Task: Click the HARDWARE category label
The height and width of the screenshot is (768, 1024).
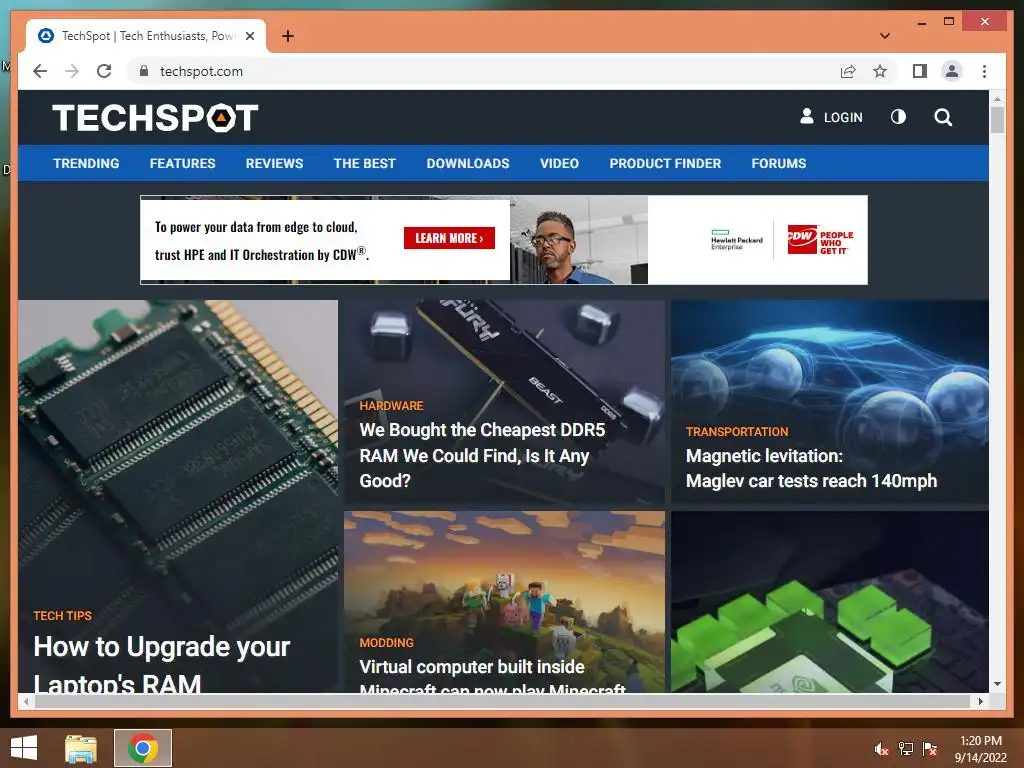Action: tap(391, 406)
